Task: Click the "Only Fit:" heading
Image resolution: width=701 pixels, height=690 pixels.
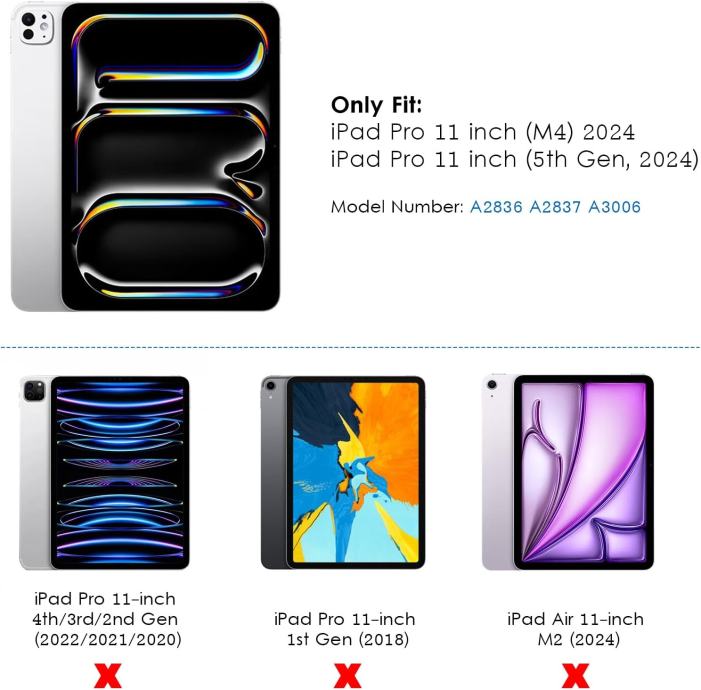Action: (376, 106)
